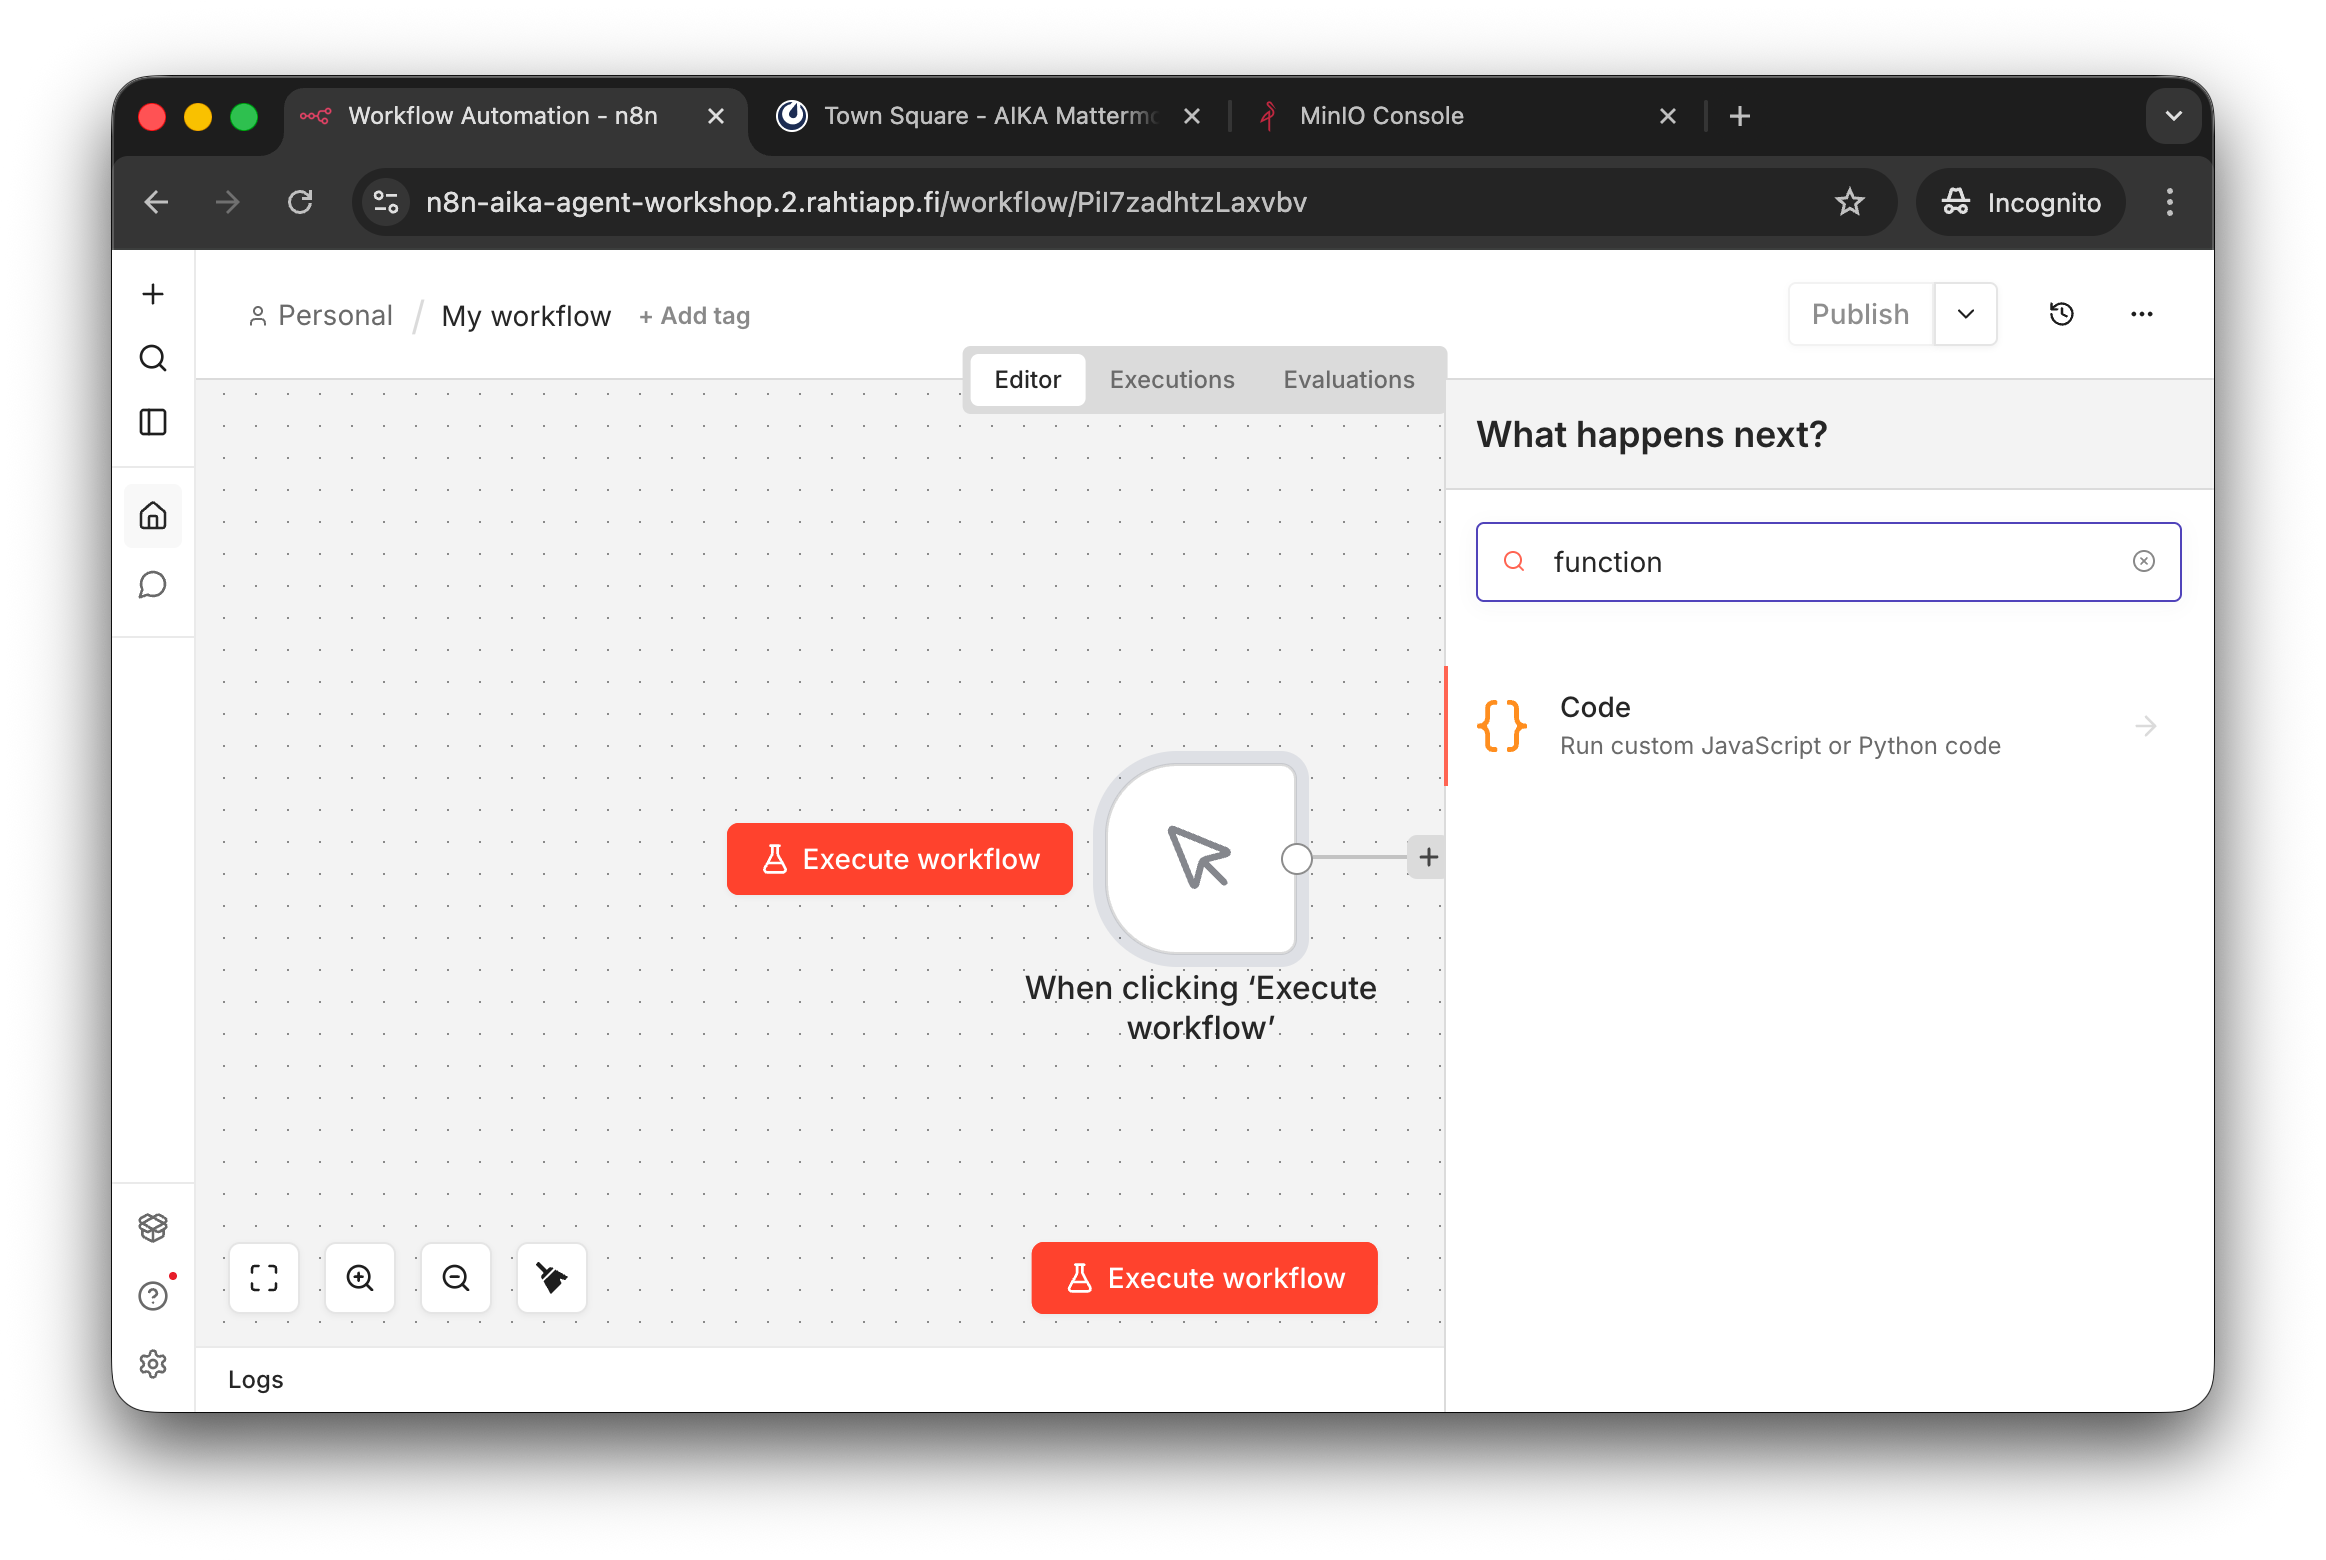This screenshot has height=1560, width=2326.
Task: Click the sidebar plus create-new icon
Action: [153, 294]
